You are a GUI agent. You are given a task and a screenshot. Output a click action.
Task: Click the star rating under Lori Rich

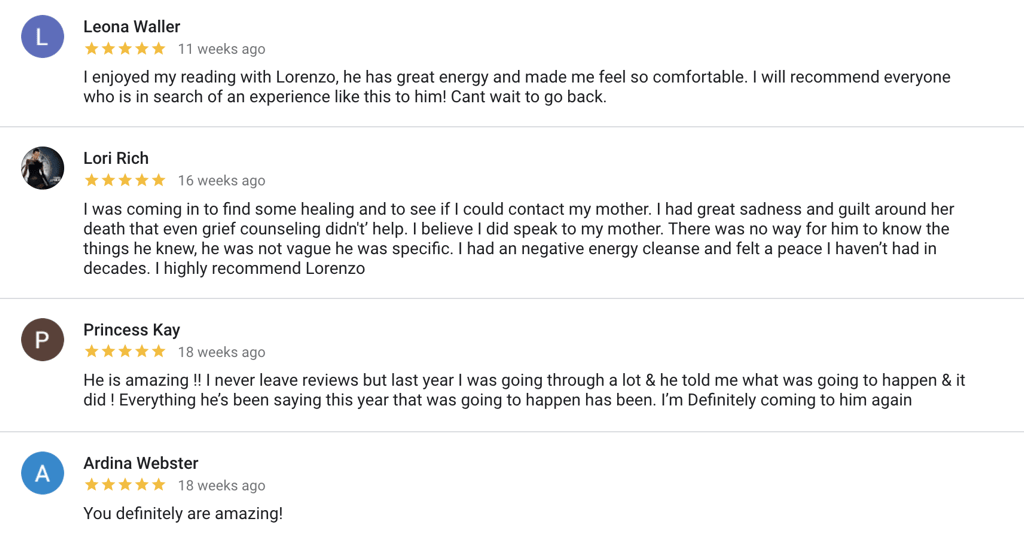(125, 180)
